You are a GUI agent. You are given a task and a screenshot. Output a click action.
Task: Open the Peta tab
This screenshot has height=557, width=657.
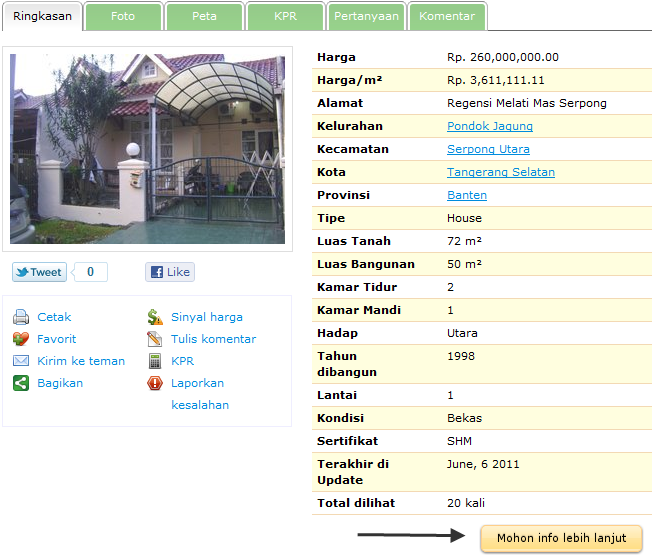click(x=204, y=16)
